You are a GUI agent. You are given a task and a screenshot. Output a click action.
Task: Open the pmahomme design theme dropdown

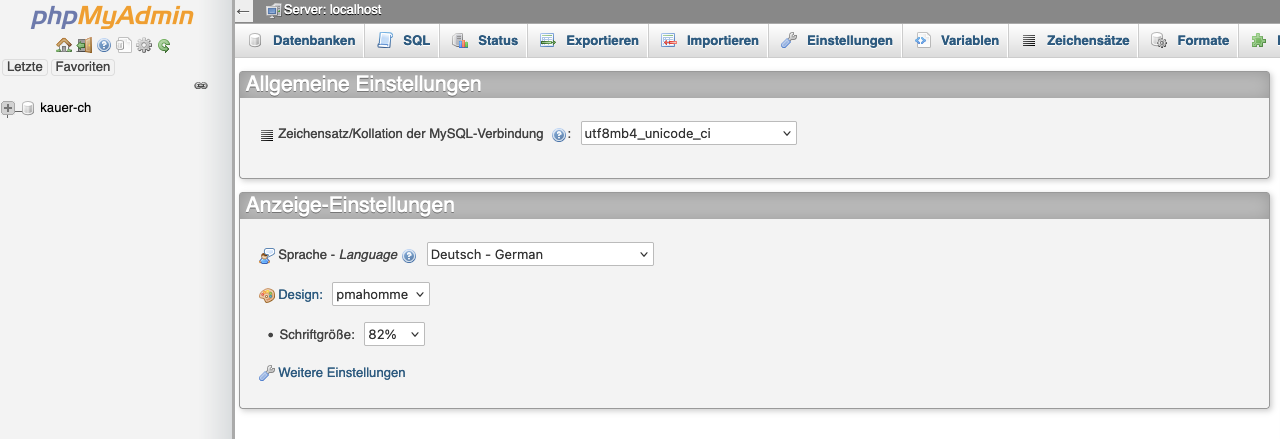(380, 294)
